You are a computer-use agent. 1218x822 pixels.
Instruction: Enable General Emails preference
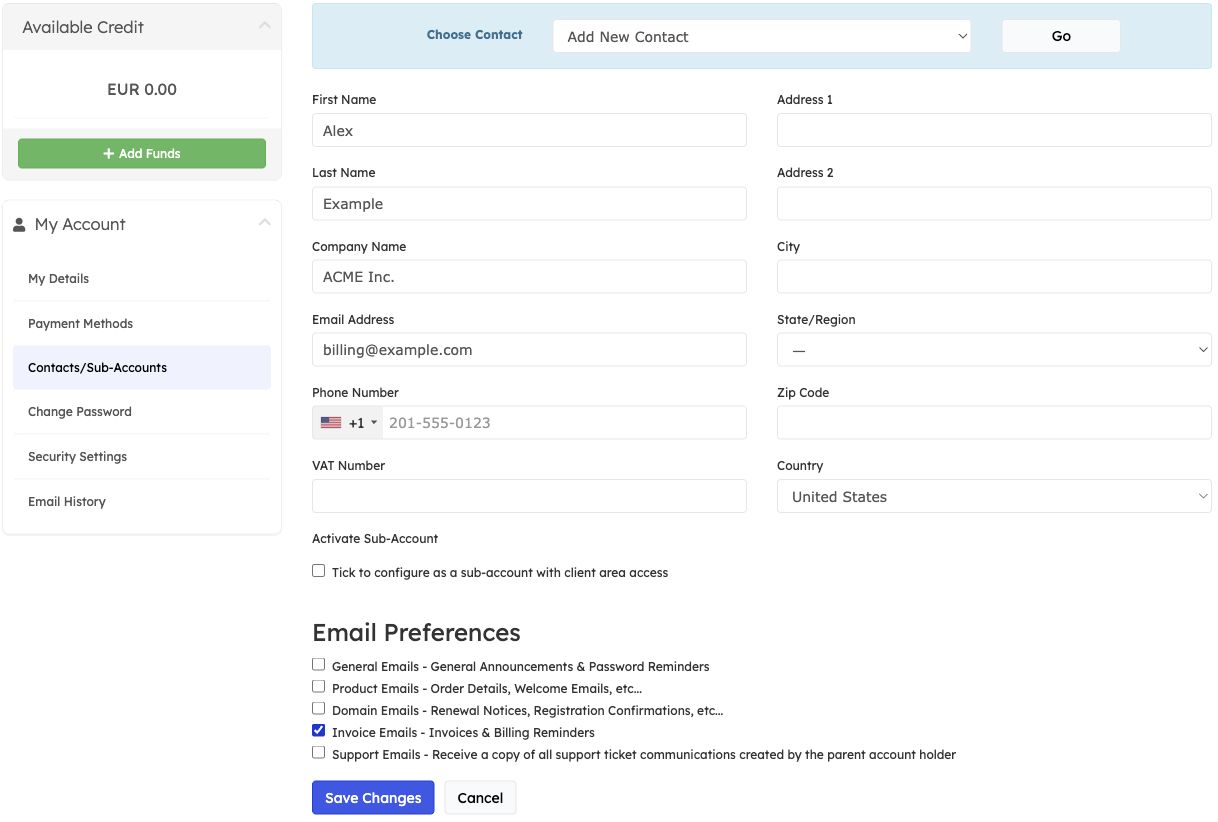pos(319,664)
